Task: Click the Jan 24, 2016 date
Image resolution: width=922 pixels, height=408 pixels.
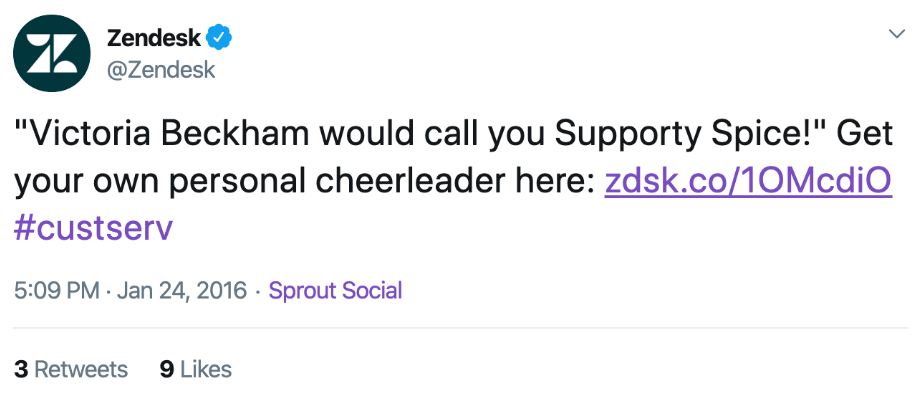Action: (182, 291)
